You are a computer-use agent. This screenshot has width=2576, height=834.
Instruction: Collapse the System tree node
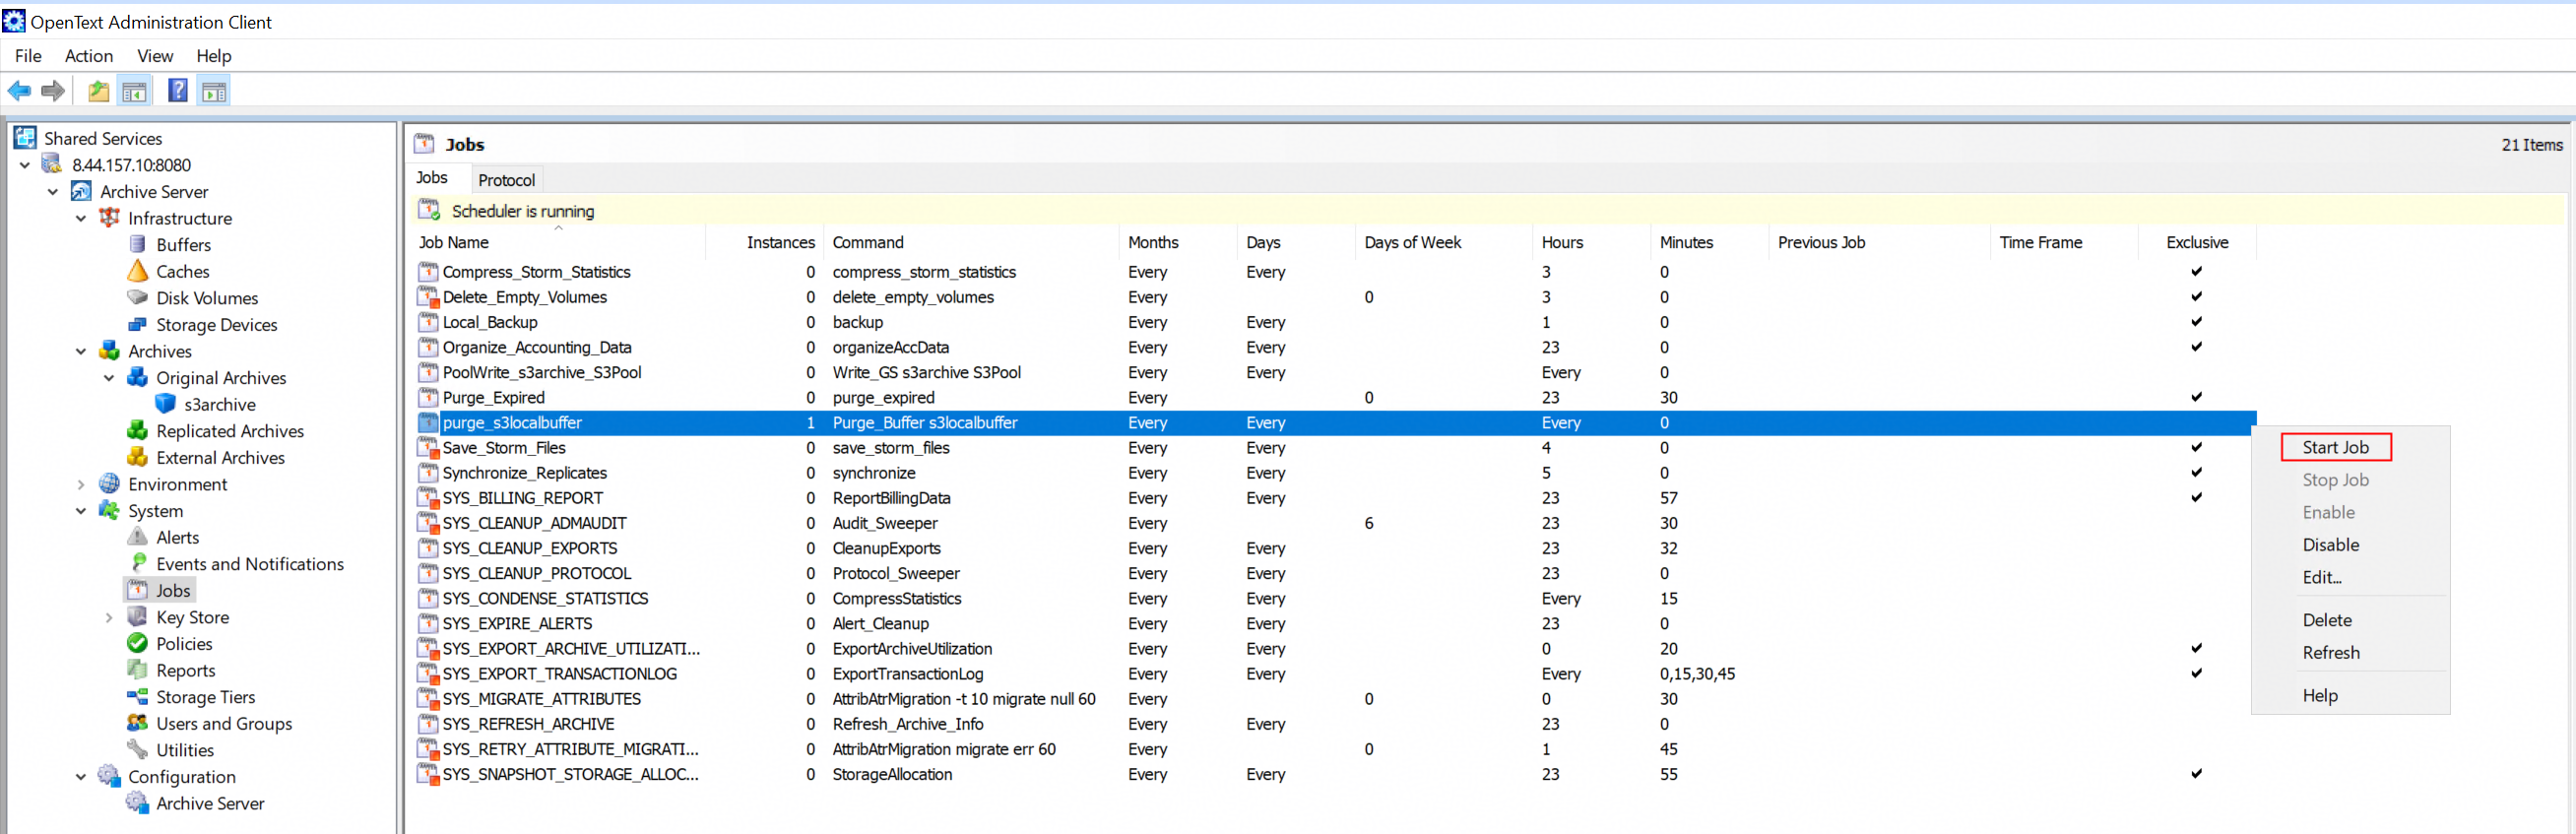click(81, 511)
